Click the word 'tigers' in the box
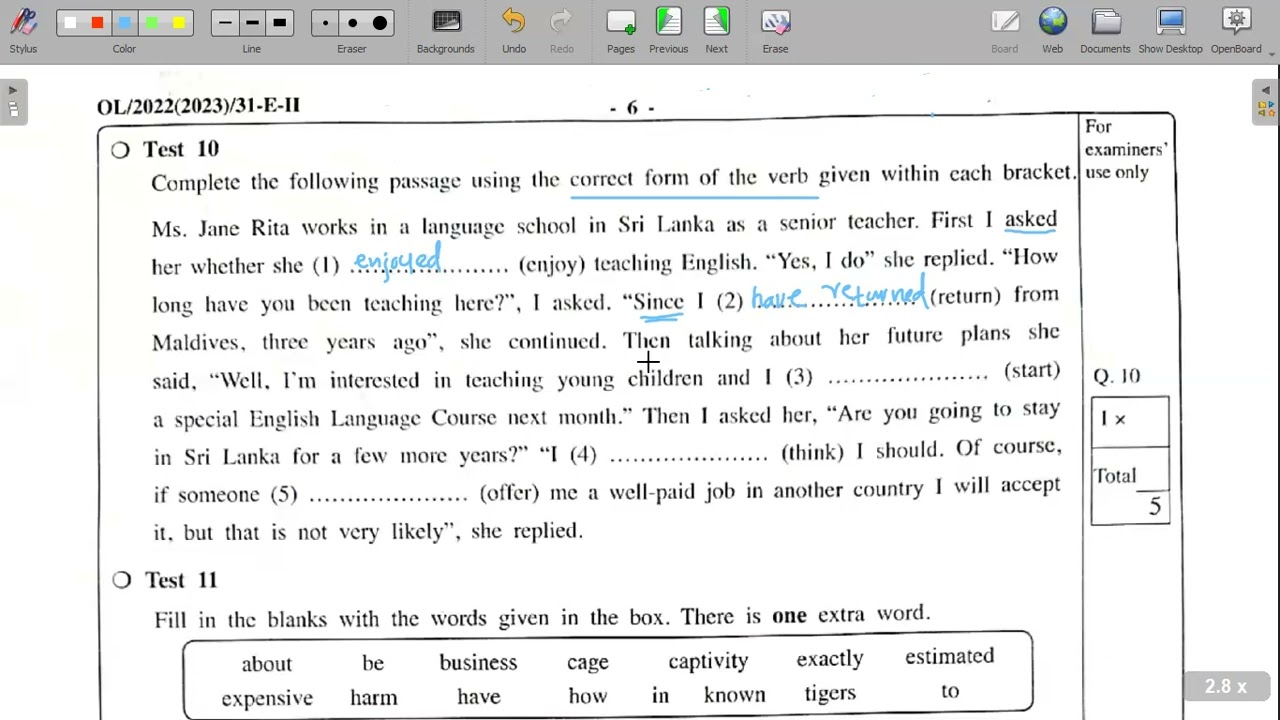Viewport: 1280px width, 720px height. point(830,694)
